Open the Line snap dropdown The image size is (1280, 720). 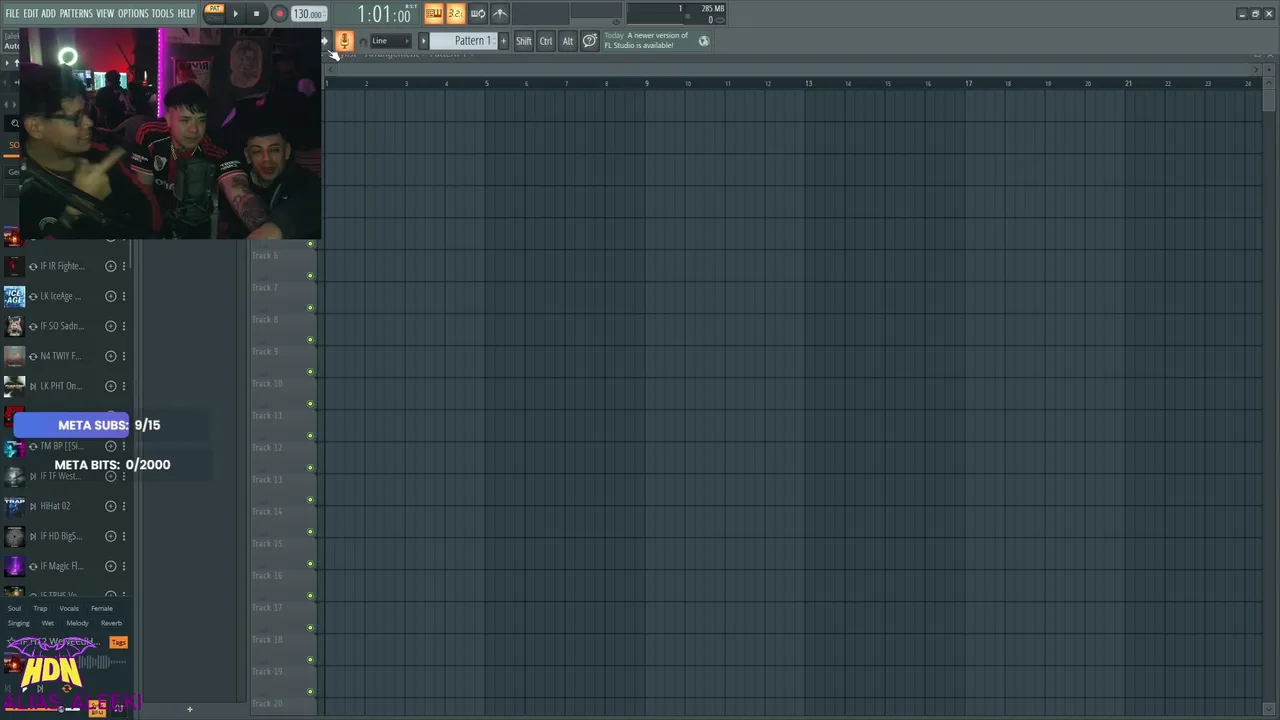coord(391,41)
